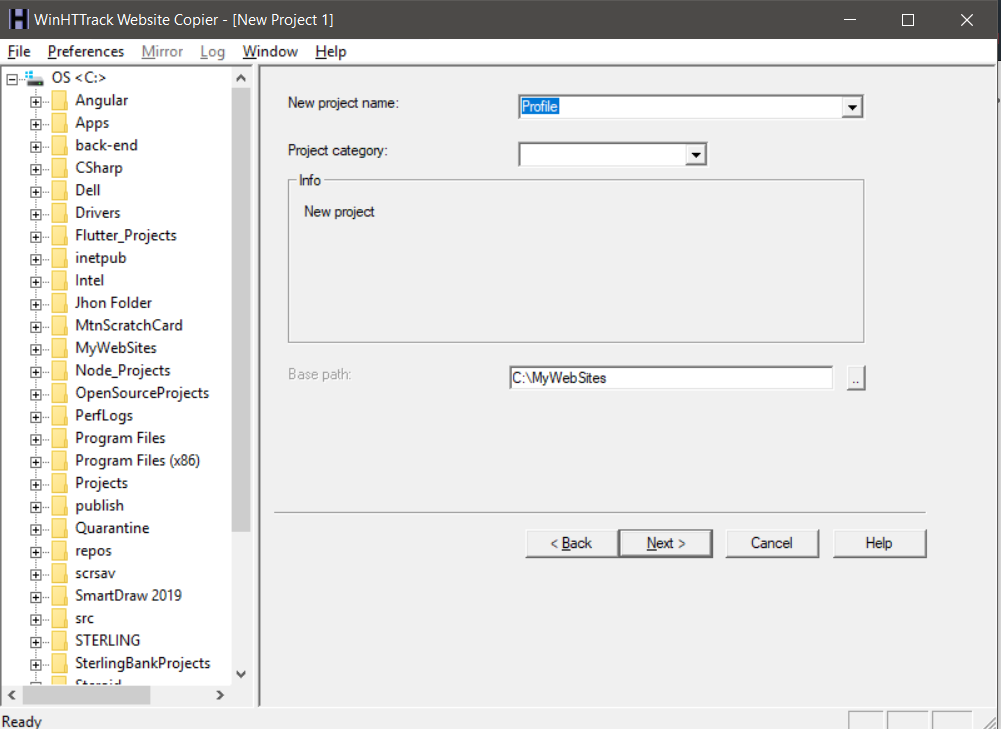The width and height of the screenshot is (1001, 729).
Task: Click the WinHTTrack app icon in title bar
Action: click(19, 19)
